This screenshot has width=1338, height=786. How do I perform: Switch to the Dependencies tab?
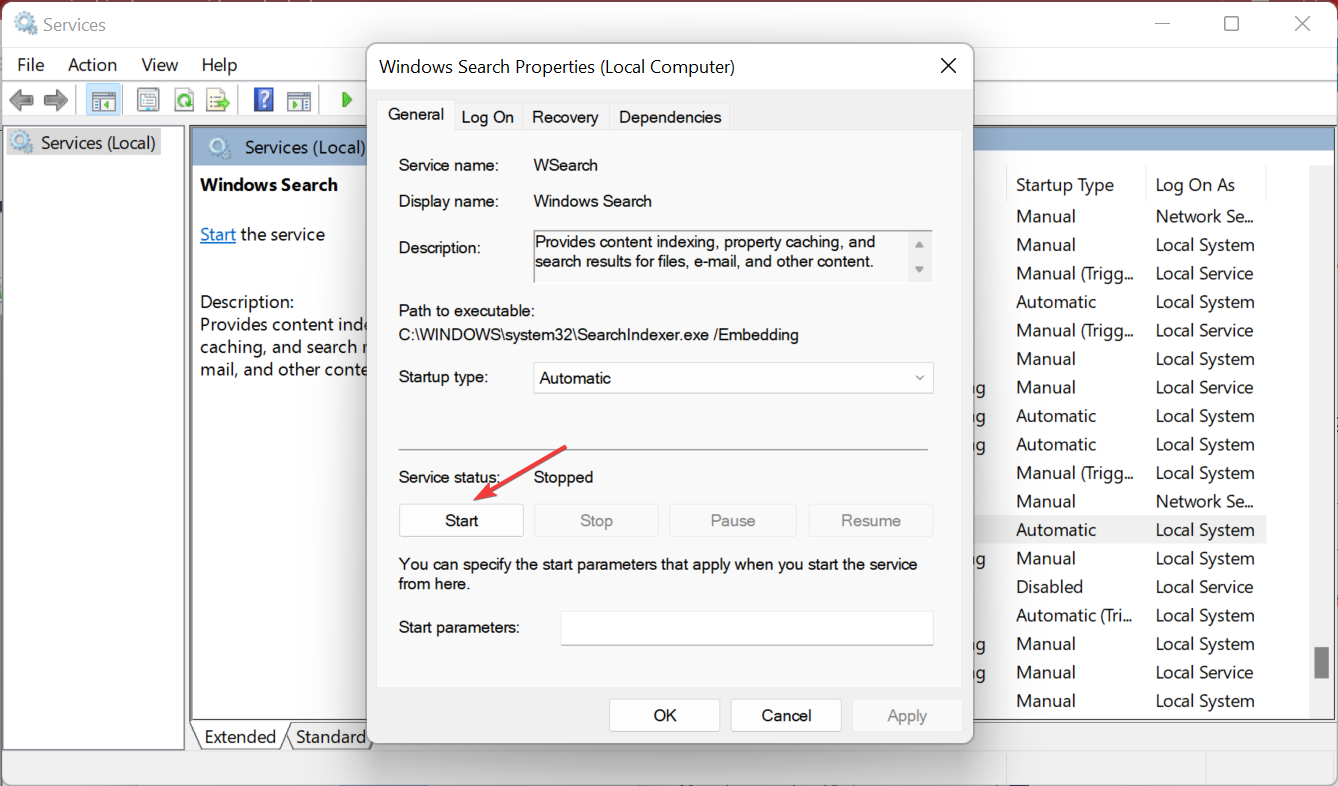670,117
